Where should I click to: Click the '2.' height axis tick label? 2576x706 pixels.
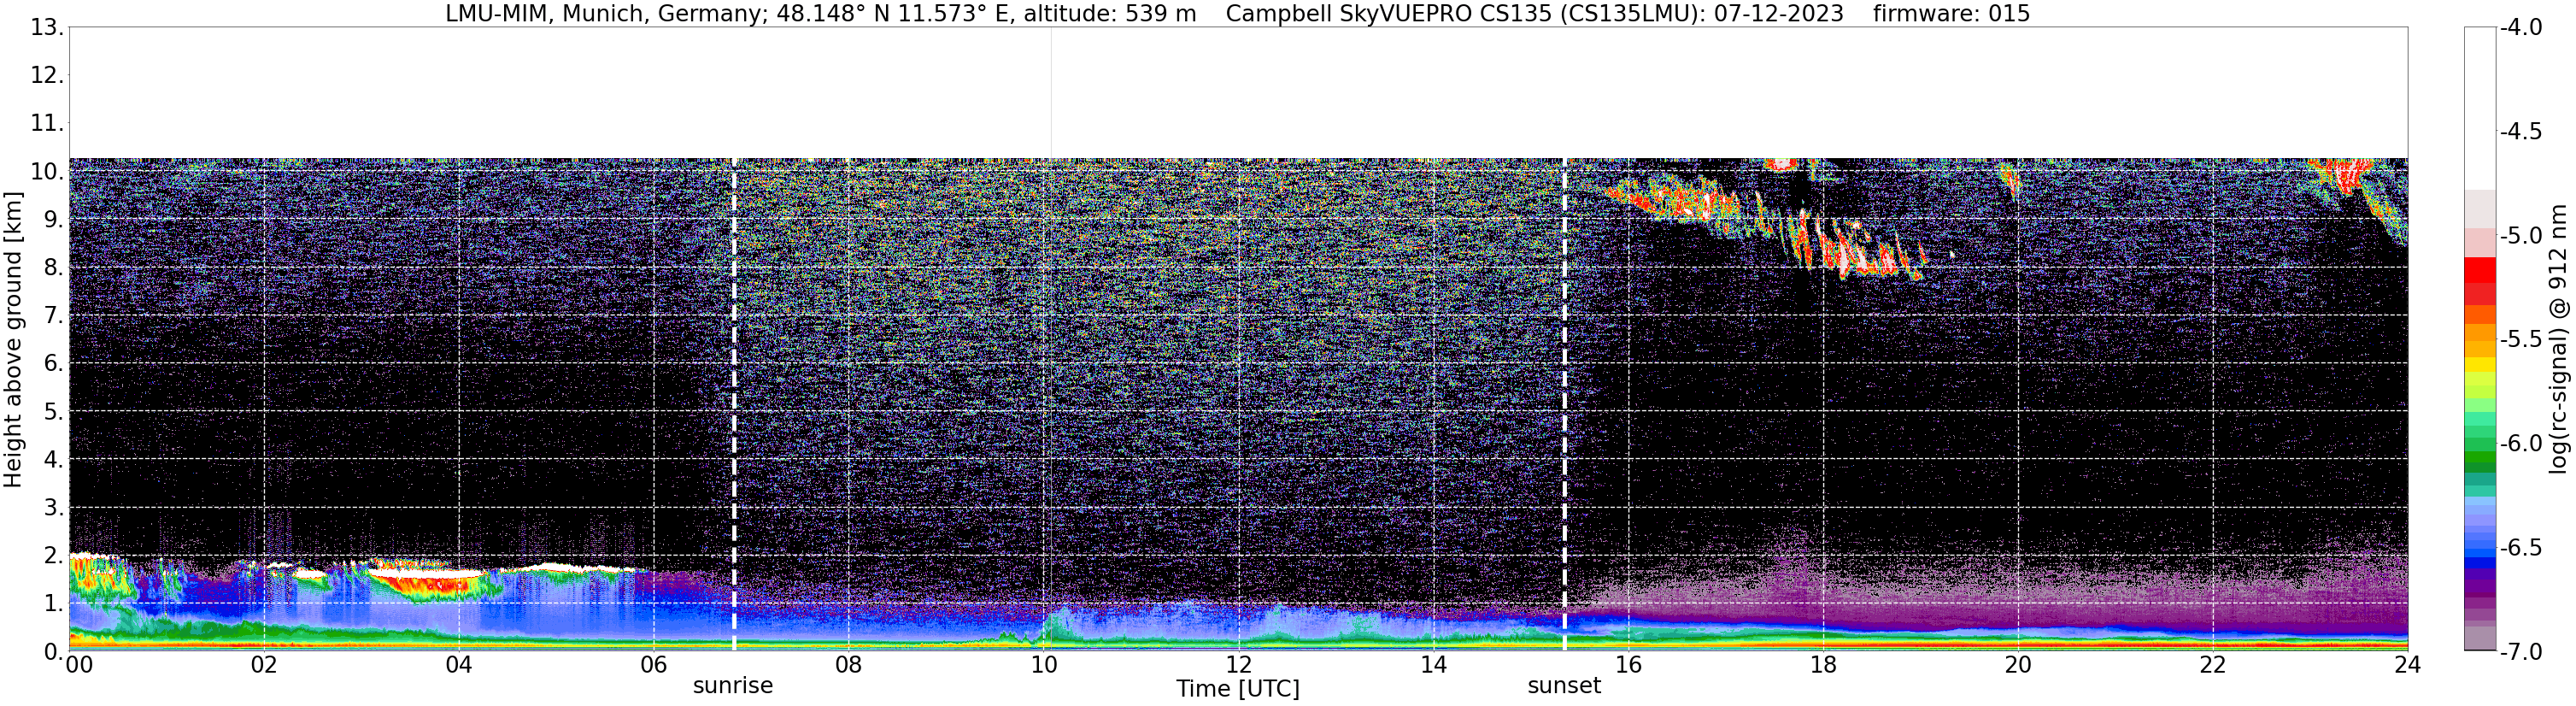pyautogui.click(x=53, y=555)
